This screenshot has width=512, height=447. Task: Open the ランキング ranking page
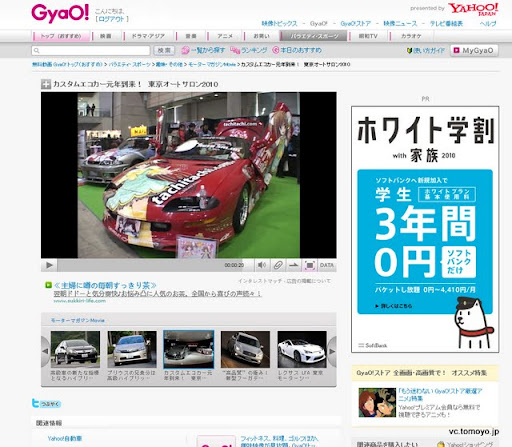249,50
